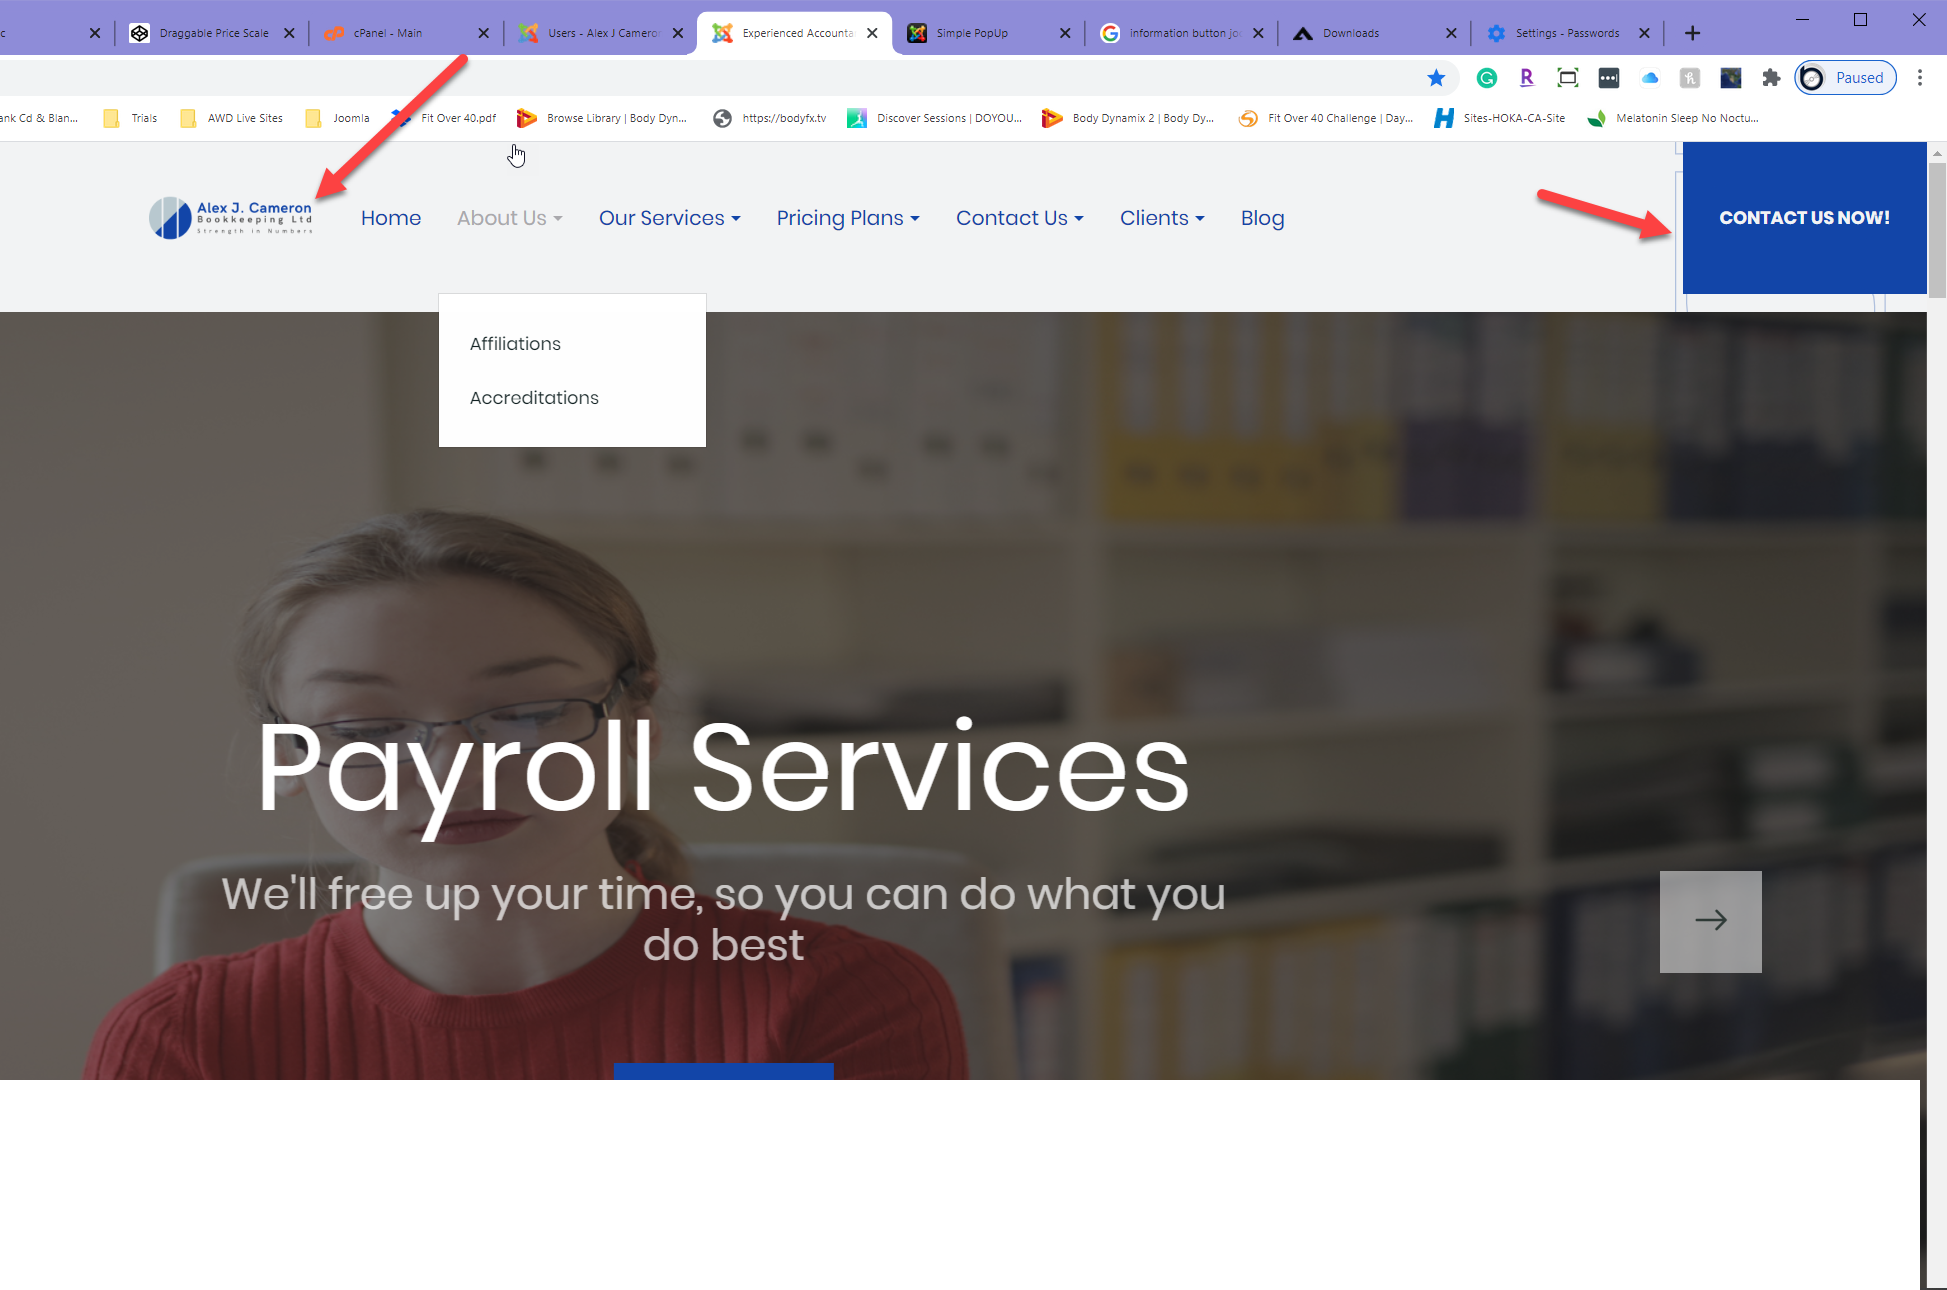Viewport: 1947px width, 1290px height.
Task: Open the Extensions puzzle piece menu
Action: coord(1771,78)
